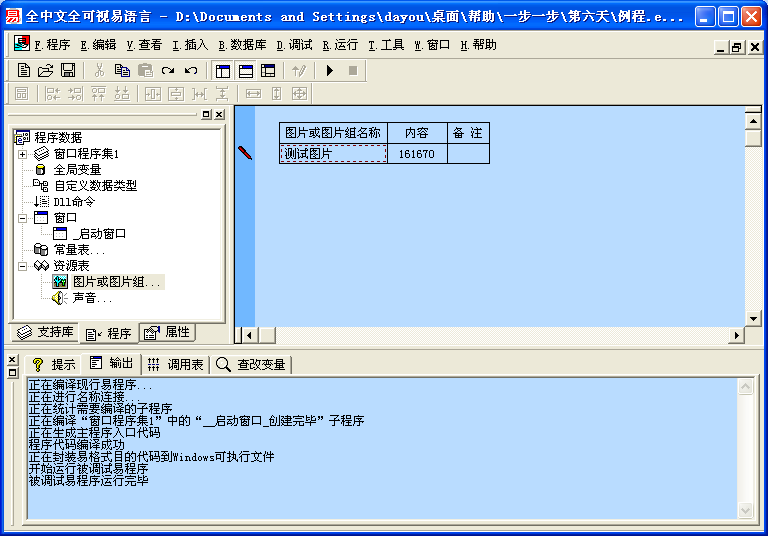Click the align right edges icon
The image size is (768, 536).
75,94
